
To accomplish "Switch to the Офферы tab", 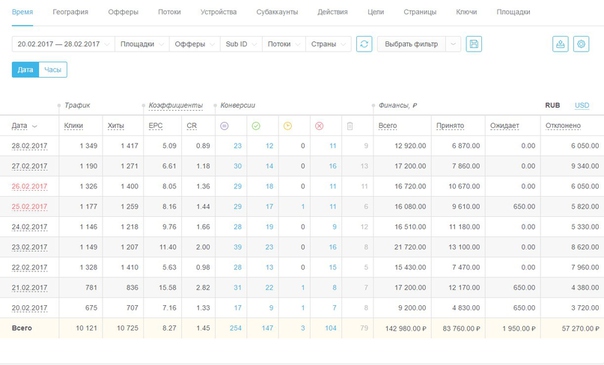I will coord(123,12).
